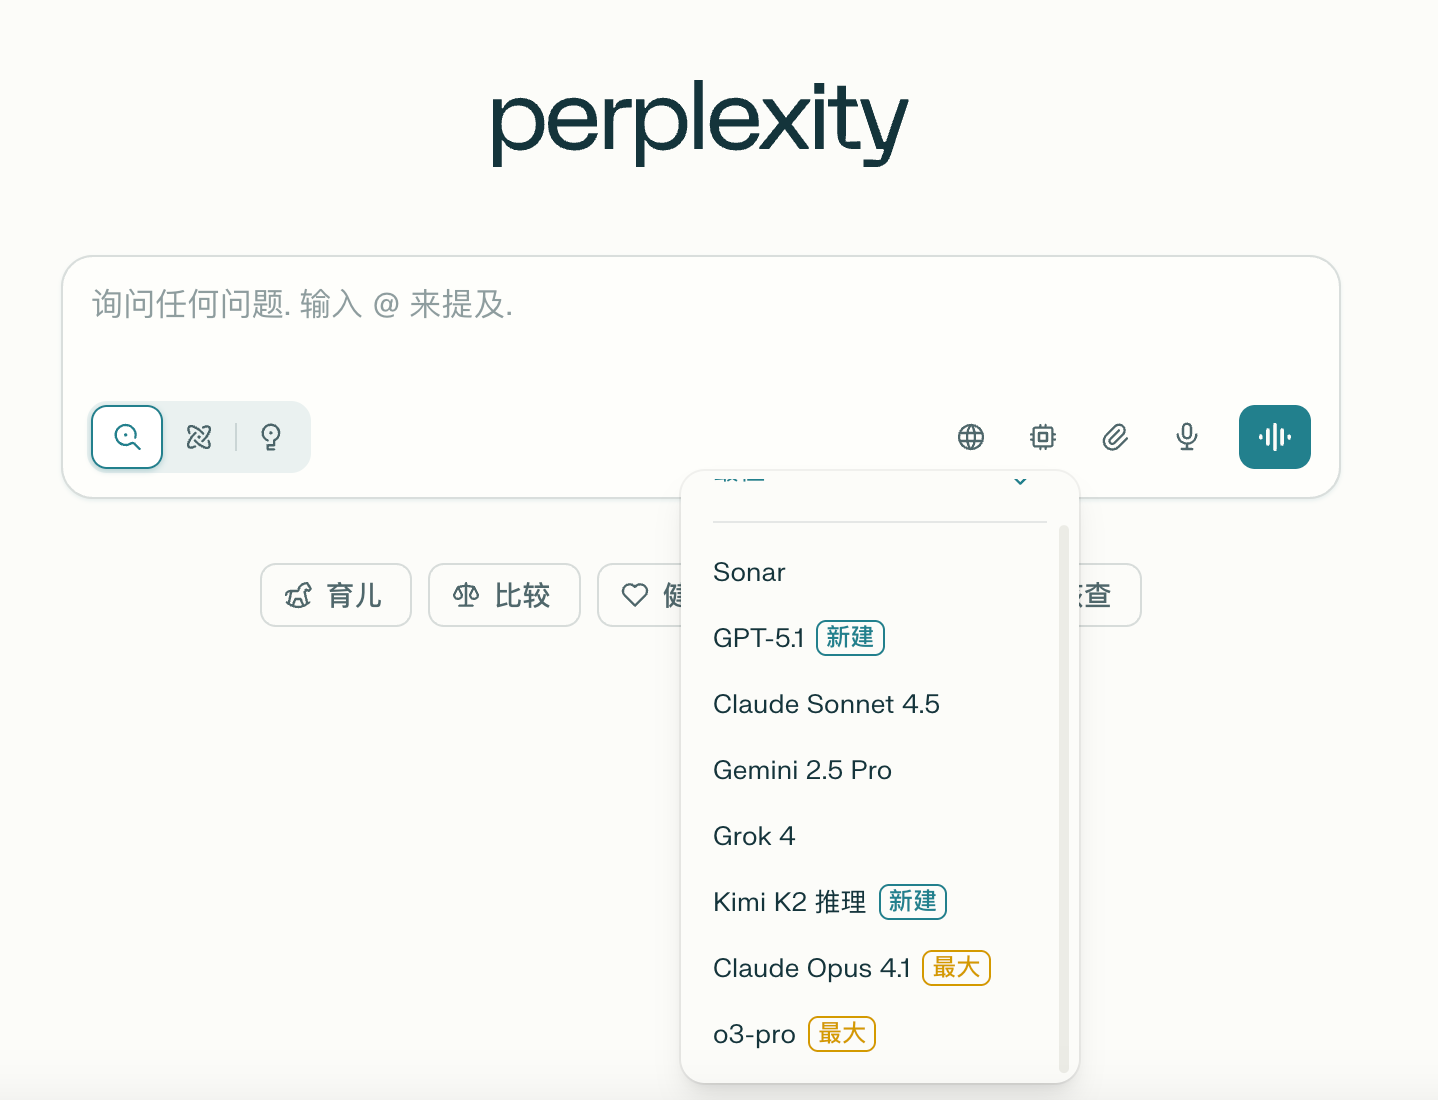The height and width of the screenshot is (1100, 1438).
Task: Click the rocking horse Parenting icon
Action: tap(298, 596)
